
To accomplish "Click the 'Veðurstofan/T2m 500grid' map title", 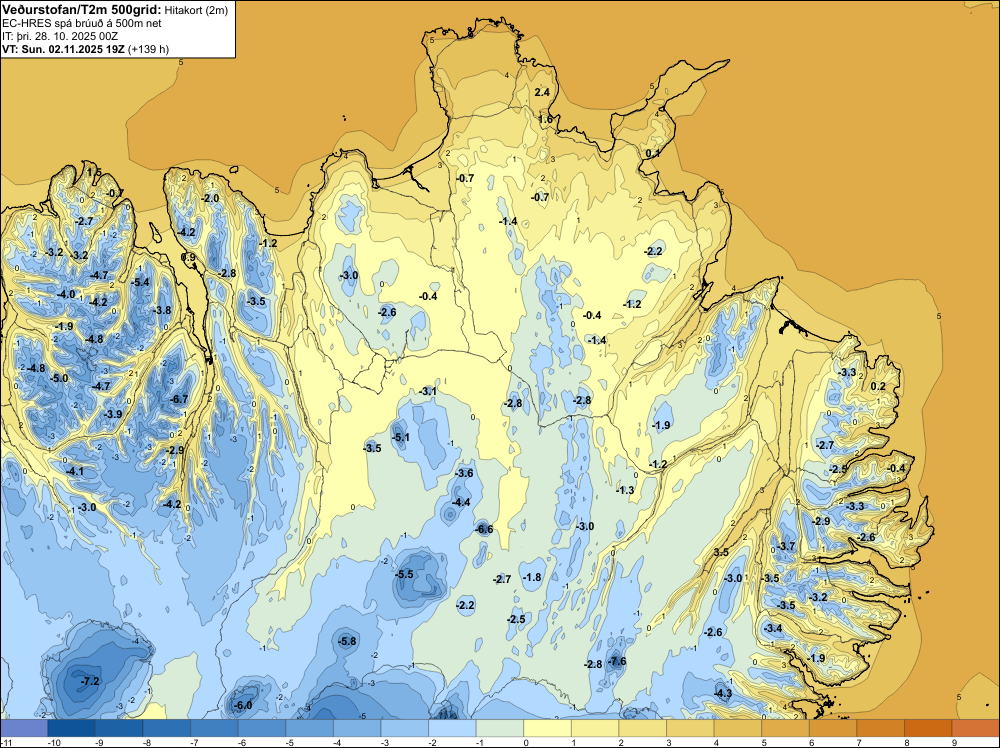I will (x=80, y=9).
